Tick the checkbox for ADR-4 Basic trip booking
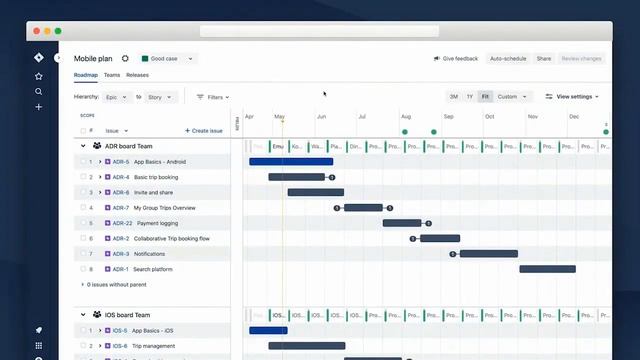Image resolution: width=640 pixels, height=360 pixels. click(x=83, y=177)
